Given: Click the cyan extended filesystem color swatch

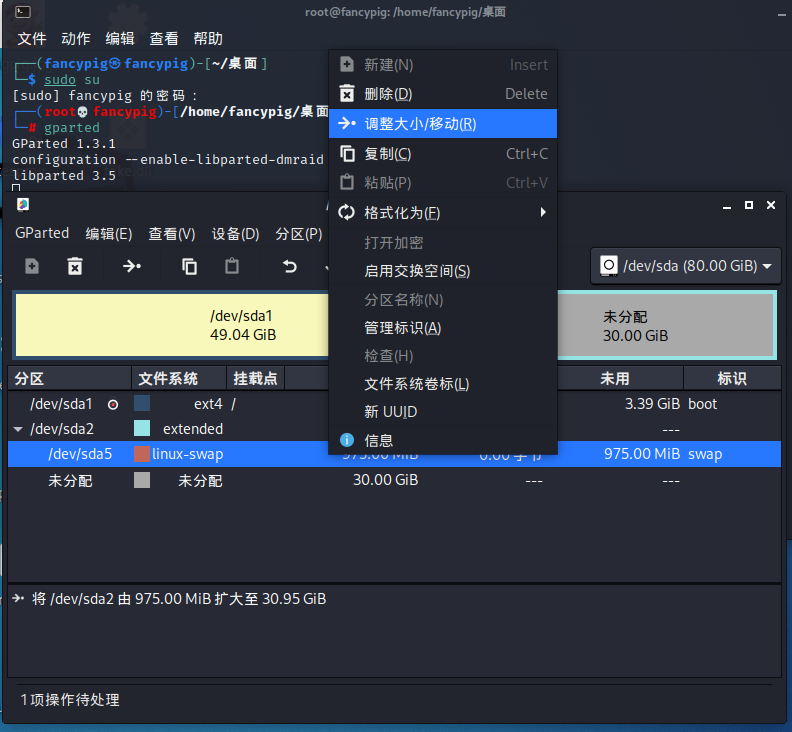Looking at the screenshot, I should (x=142, y=428).
